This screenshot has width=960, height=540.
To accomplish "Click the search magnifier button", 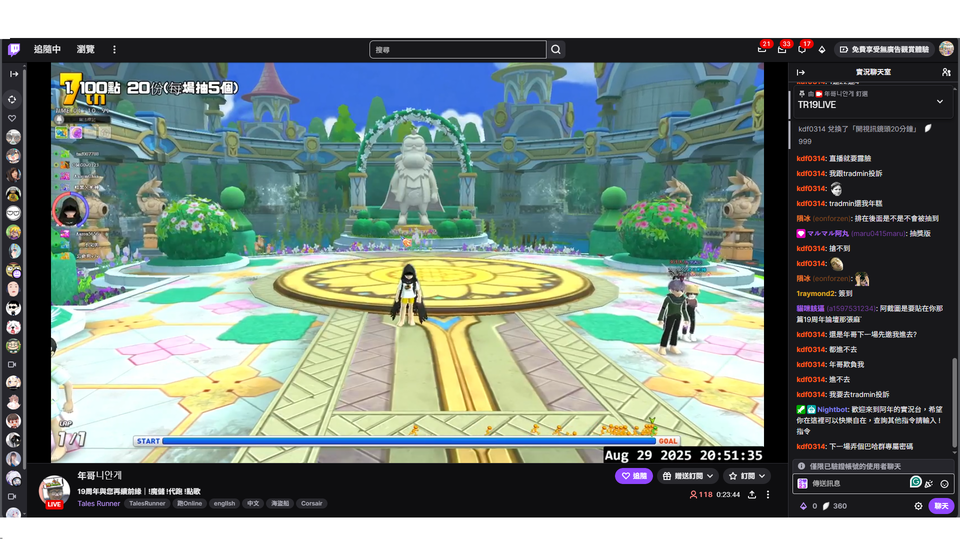I will pyautogui.click(x=557, y=49).
